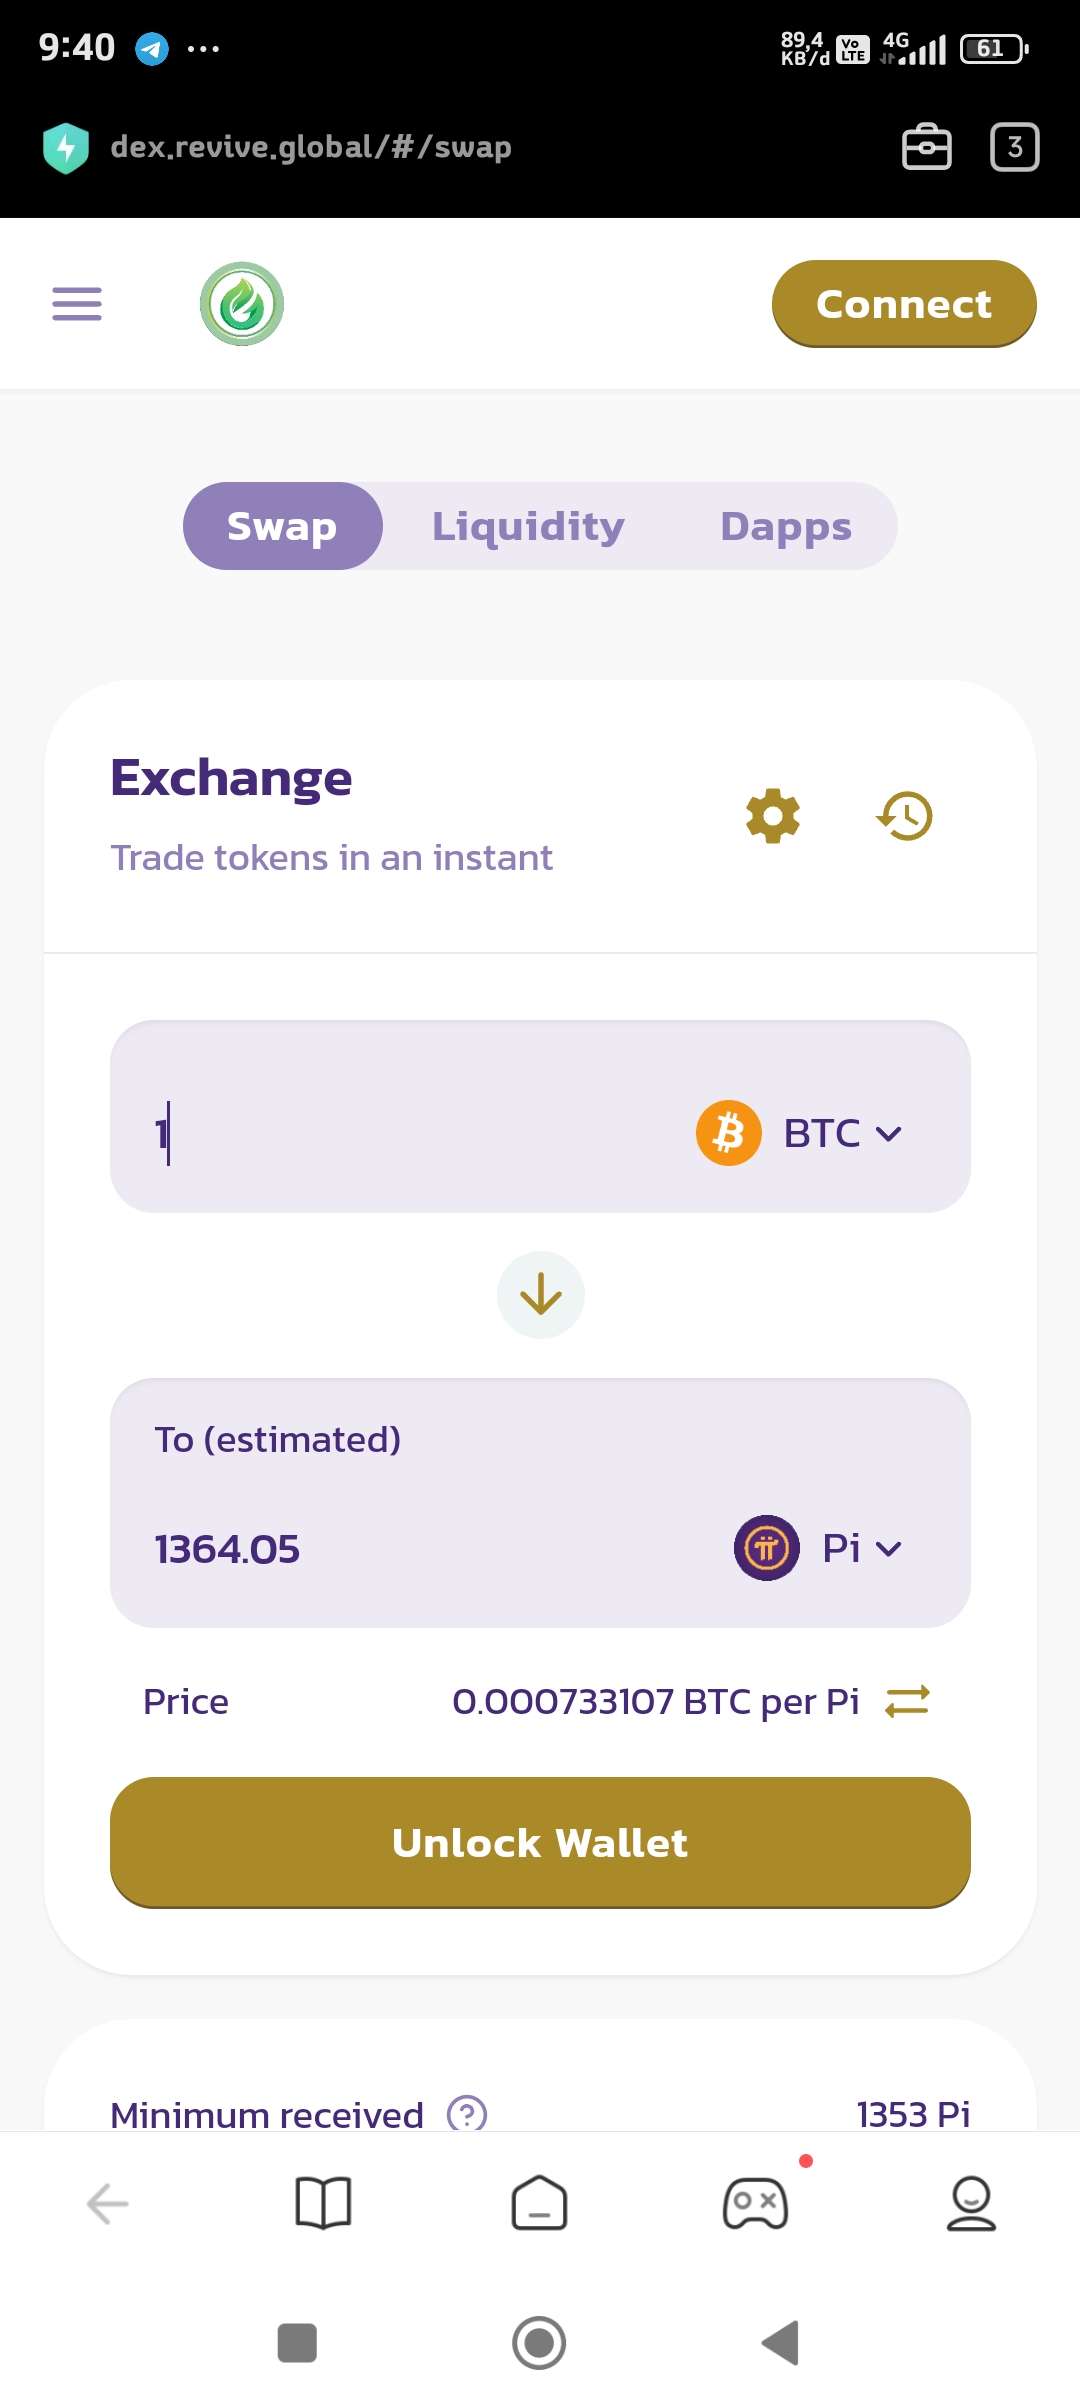
Task: Expand the BTC token selector
Action: [800, 1133]
